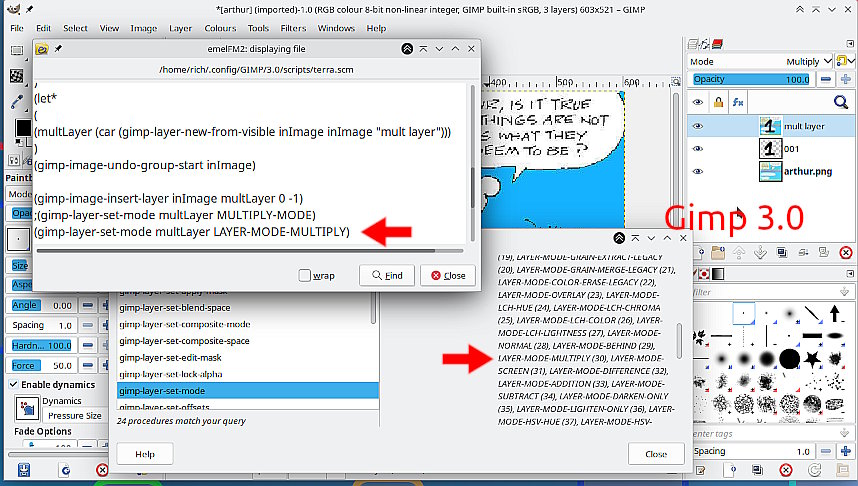Select the Rectangle Select tool in toolbox

point(17,50)
